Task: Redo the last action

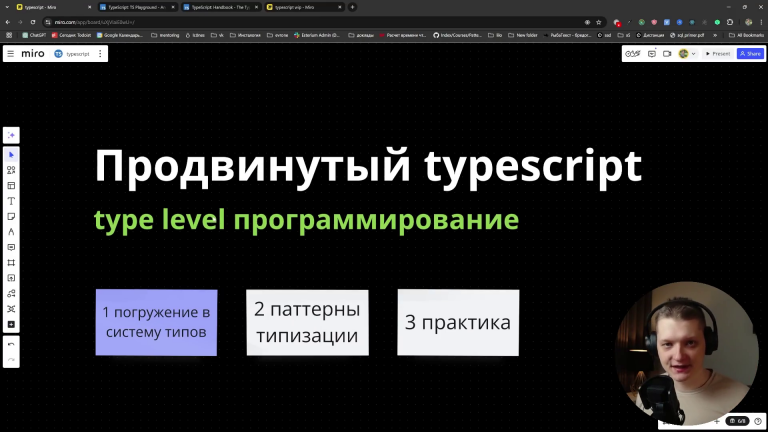Action: (x=11, y=360)
